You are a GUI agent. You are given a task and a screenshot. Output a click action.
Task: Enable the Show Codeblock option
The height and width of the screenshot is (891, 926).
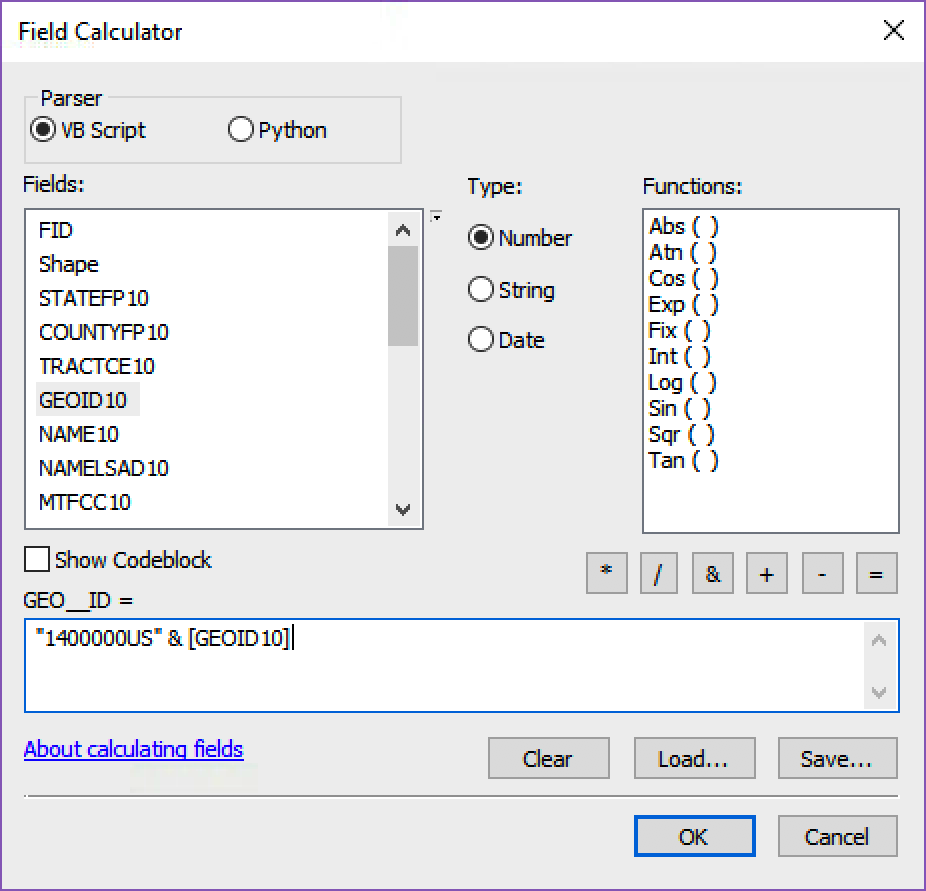pyautogui.click(x=37, y=559)
